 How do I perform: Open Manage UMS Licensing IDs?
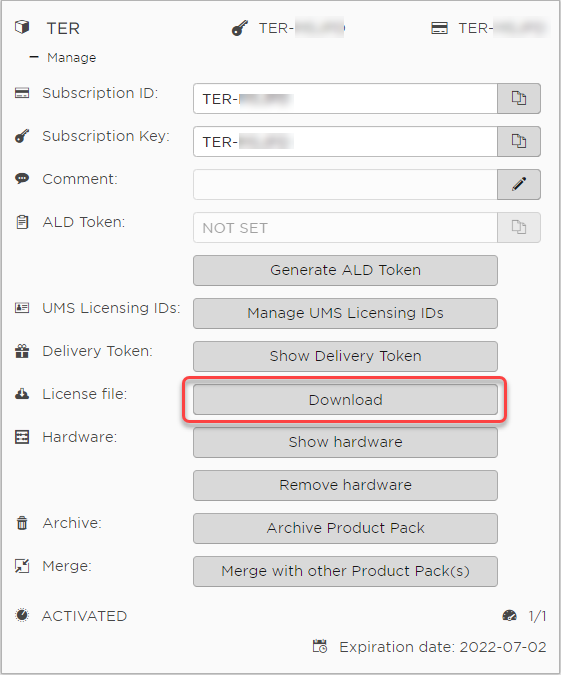click(345, 313)
